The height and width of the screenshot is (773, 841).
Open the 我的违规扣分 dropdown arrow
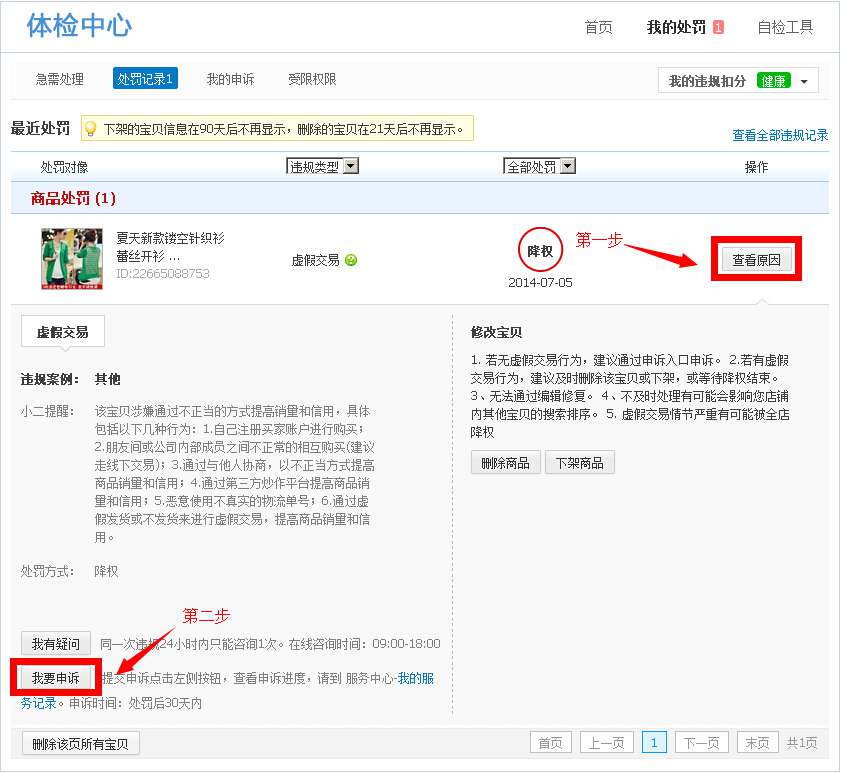click(804, 81)
